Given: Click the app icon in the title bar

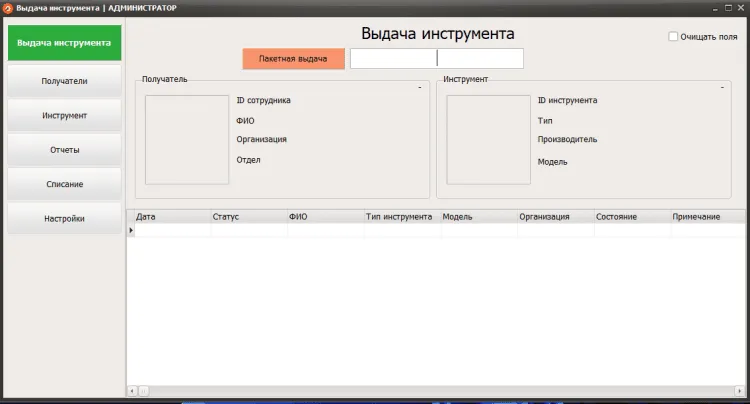Looking at the screenshot, I should click(x=8, y=8).
